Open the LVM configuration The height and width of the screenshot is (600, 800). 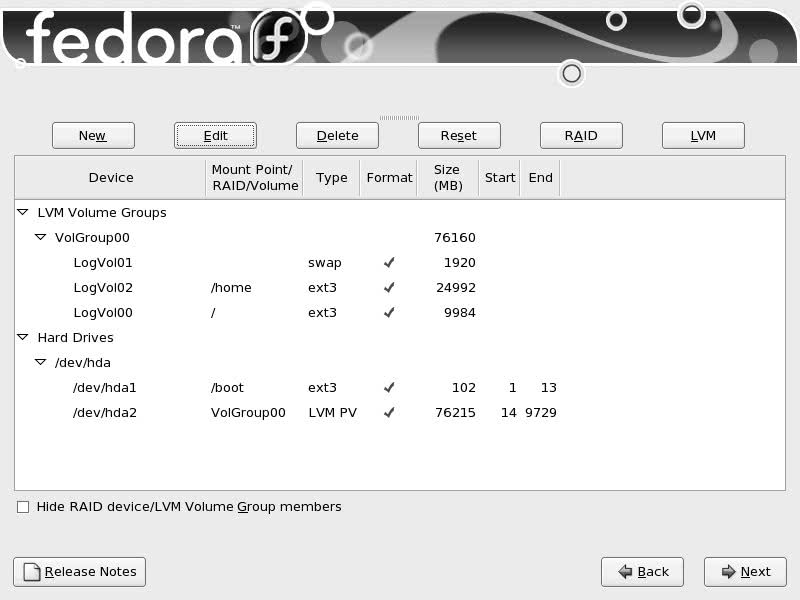[x=703, y=136]
